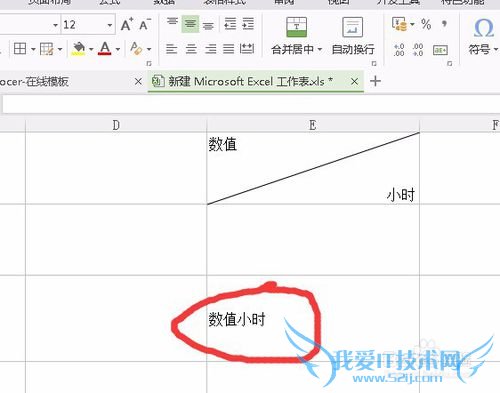Viewport: 500px width, 393px height.
Task: Close the Excel 工作表.xls tab
Action: 355,81
